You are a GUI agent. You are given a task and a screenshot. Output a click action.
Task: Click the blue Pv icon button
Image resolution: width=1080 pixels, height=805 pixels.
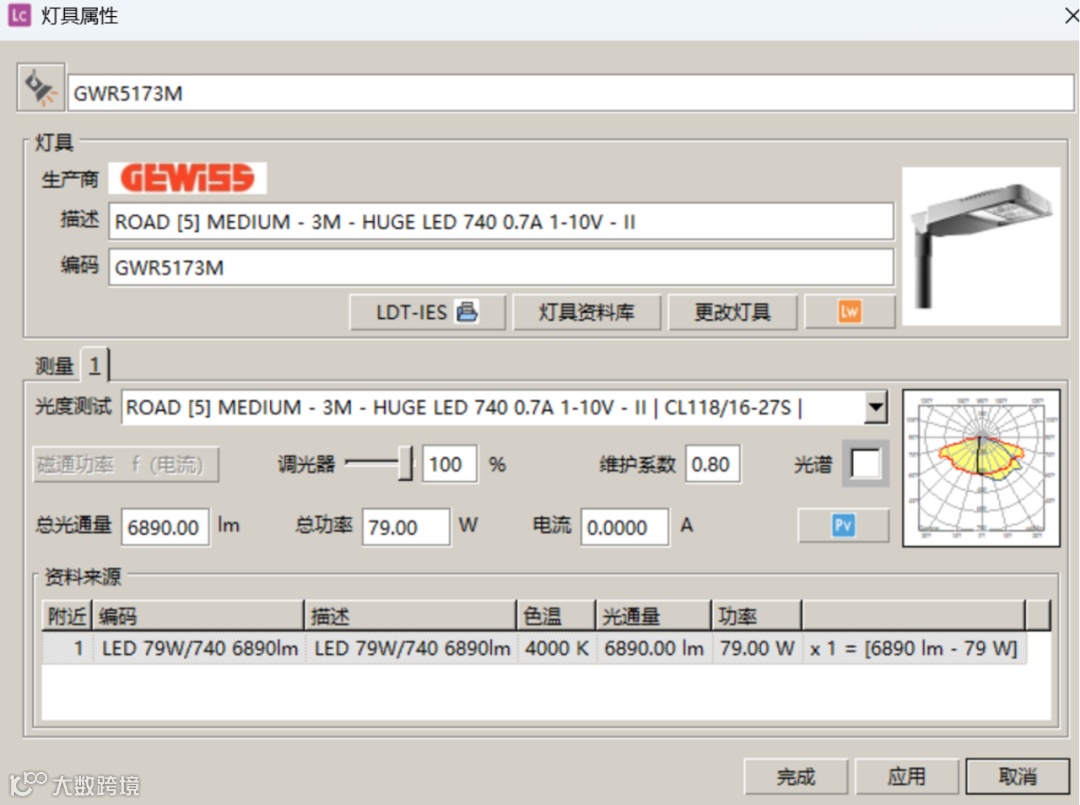(843, 526)
